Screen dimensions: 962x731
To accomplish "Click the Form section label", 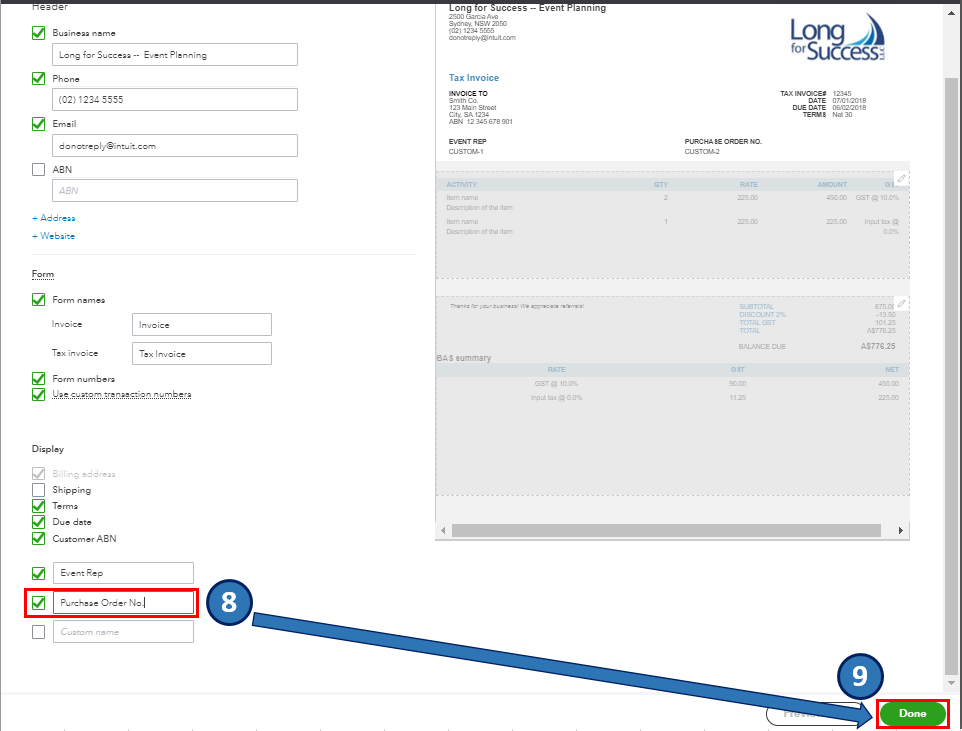I will tap(43, 274).
